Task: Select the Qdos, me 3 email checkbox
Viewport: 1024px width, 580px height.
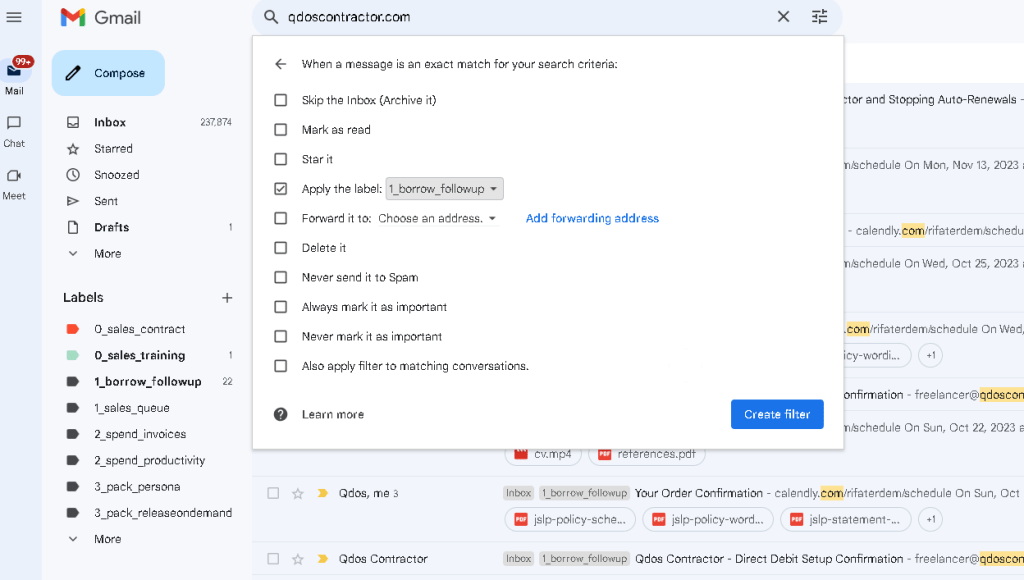Action: (274, 493)
